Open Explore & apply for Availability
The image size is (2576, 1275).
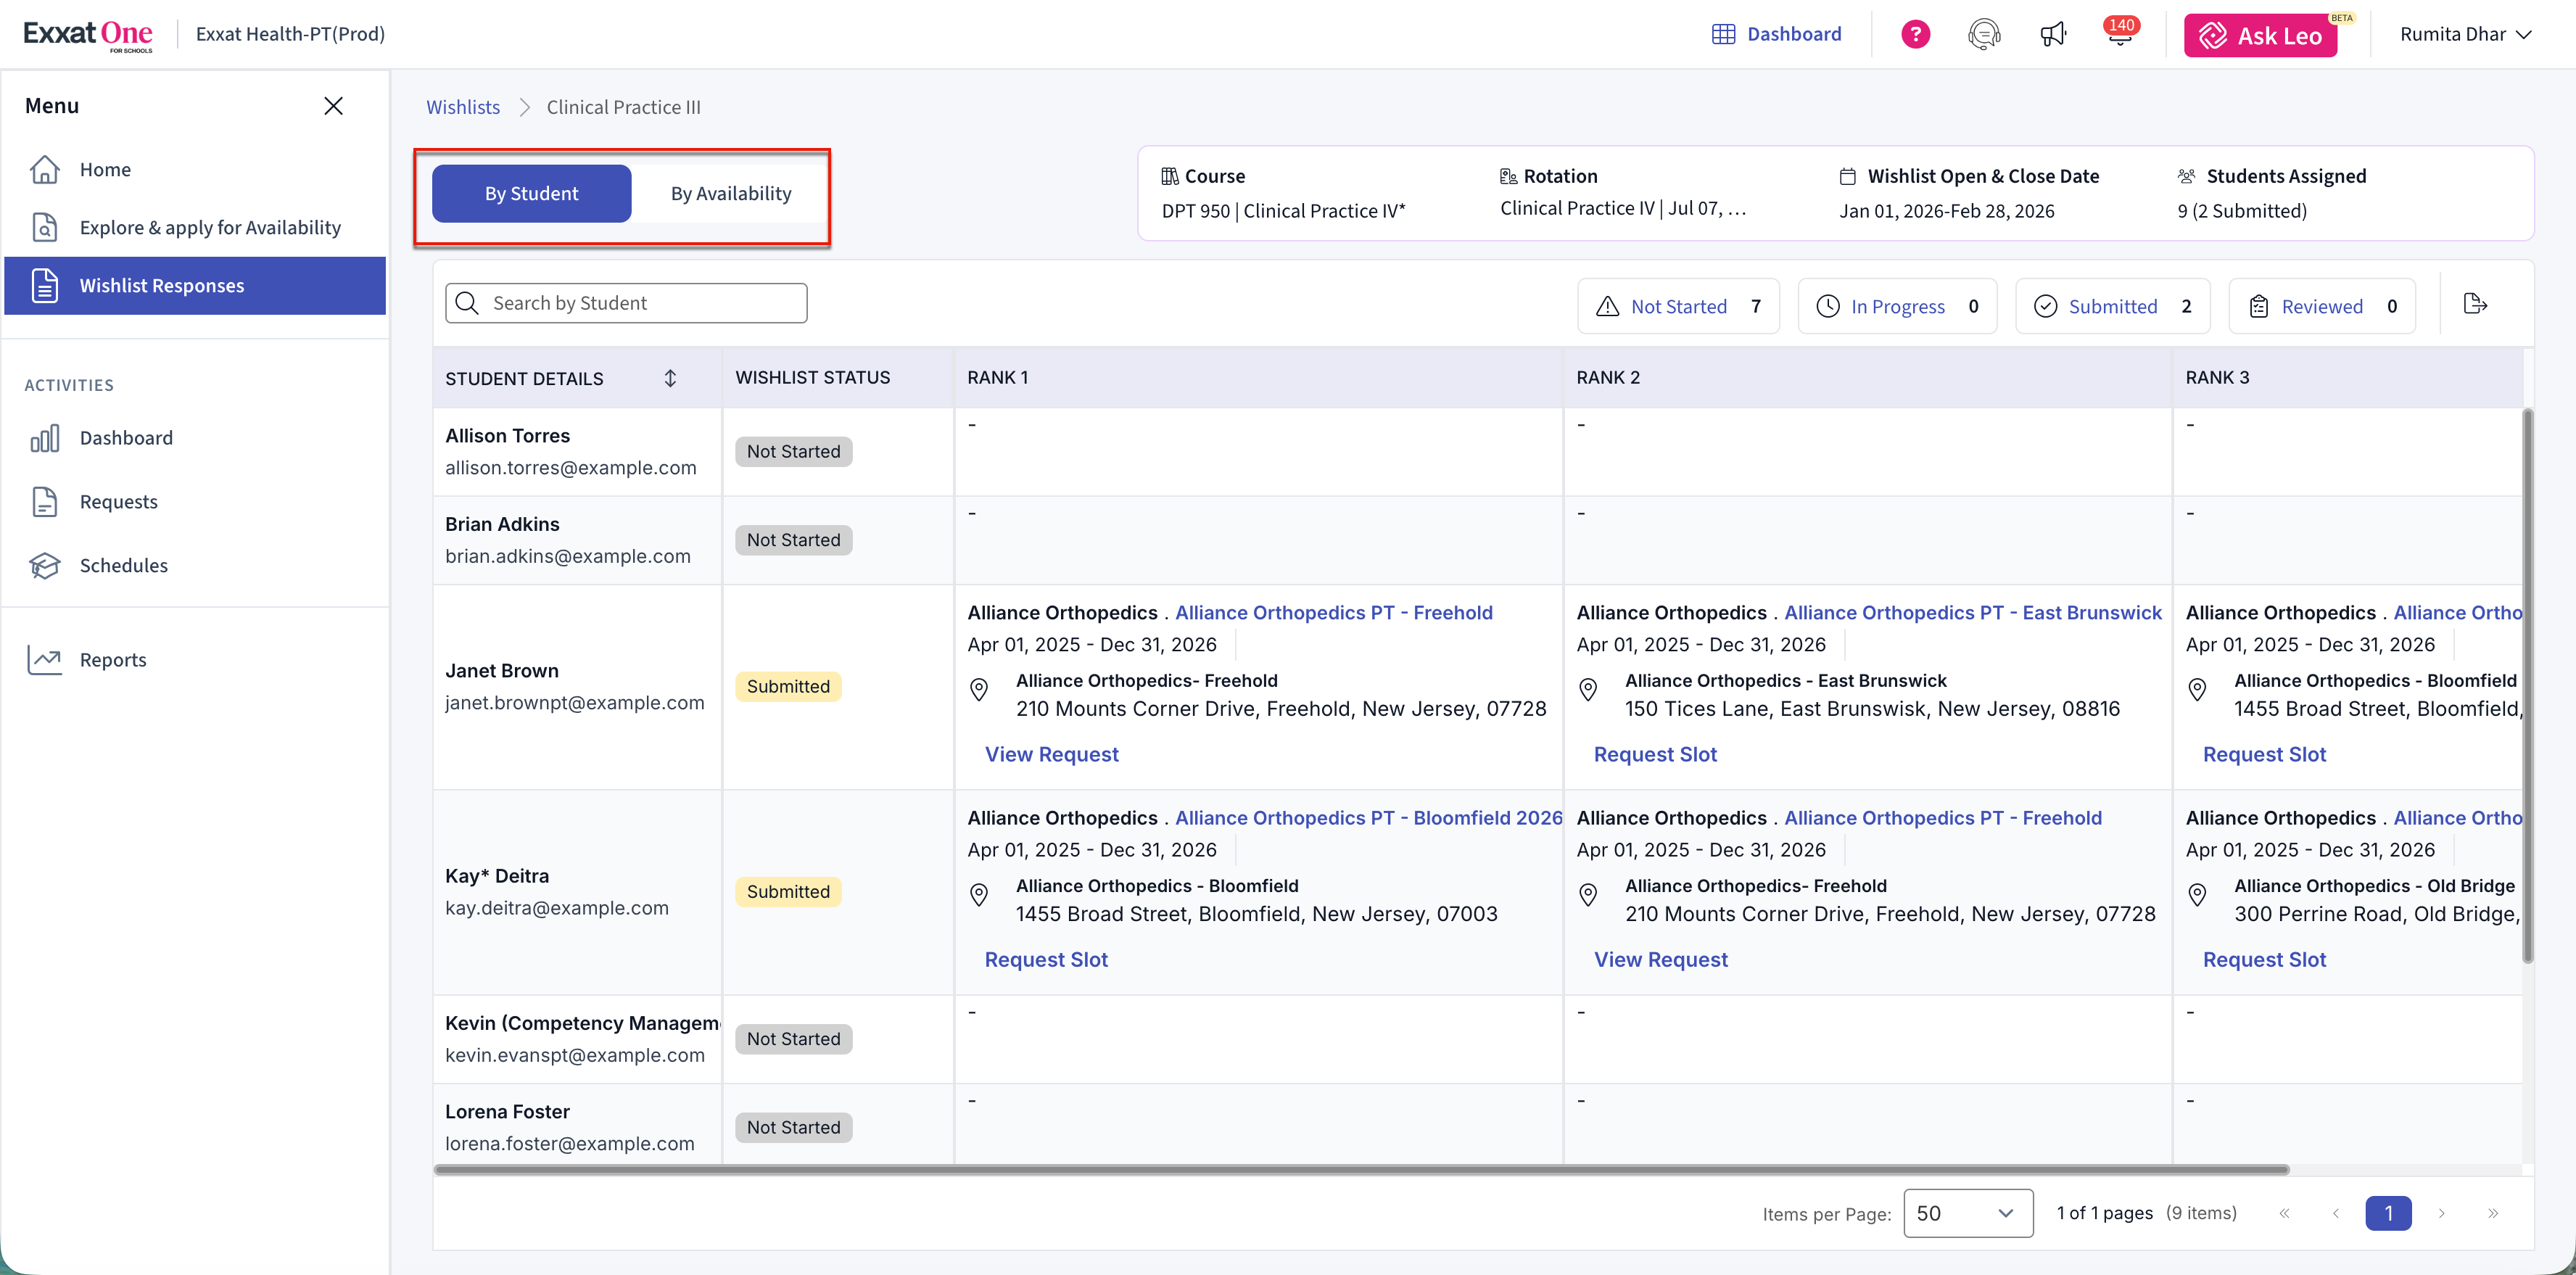coord(210,227)
